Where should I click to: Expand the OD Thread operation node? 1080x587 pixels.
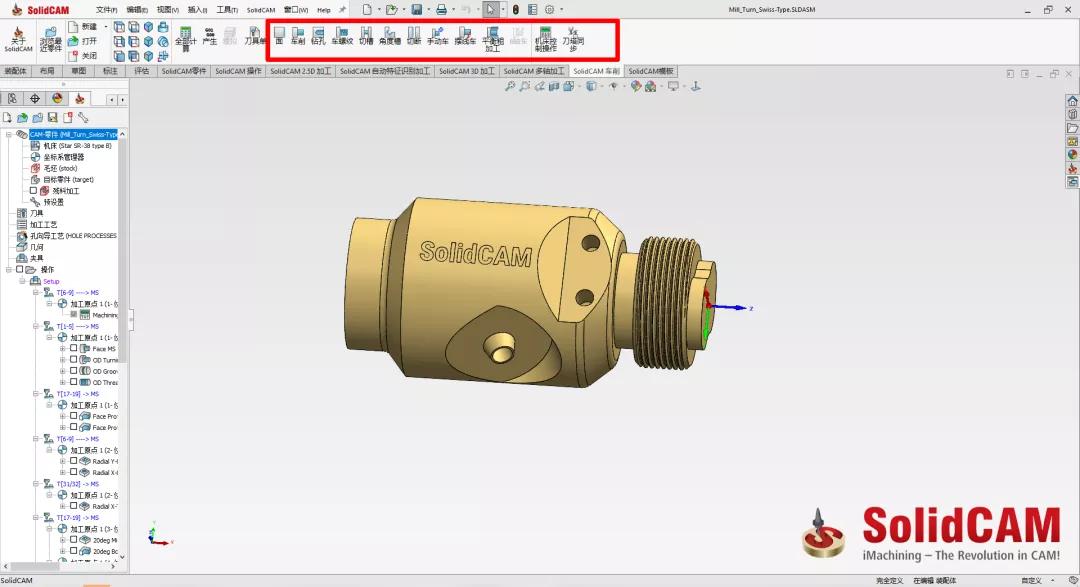pyautogui.click(x=63, y=382)
